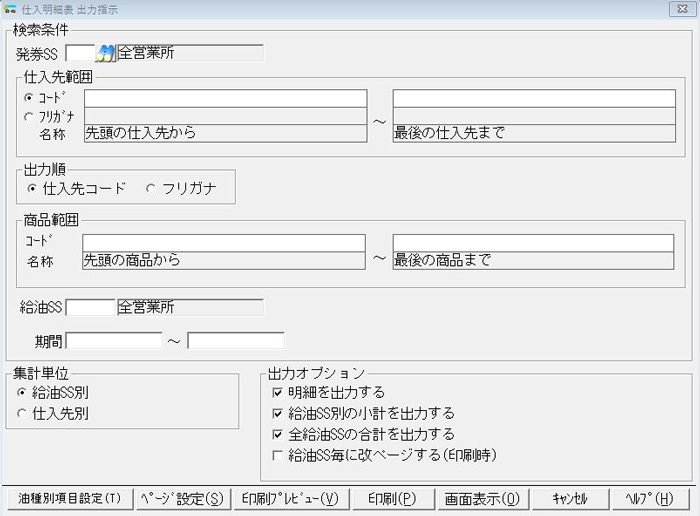Select the コード radio button in 仕入先範囲

coord(28,98)
